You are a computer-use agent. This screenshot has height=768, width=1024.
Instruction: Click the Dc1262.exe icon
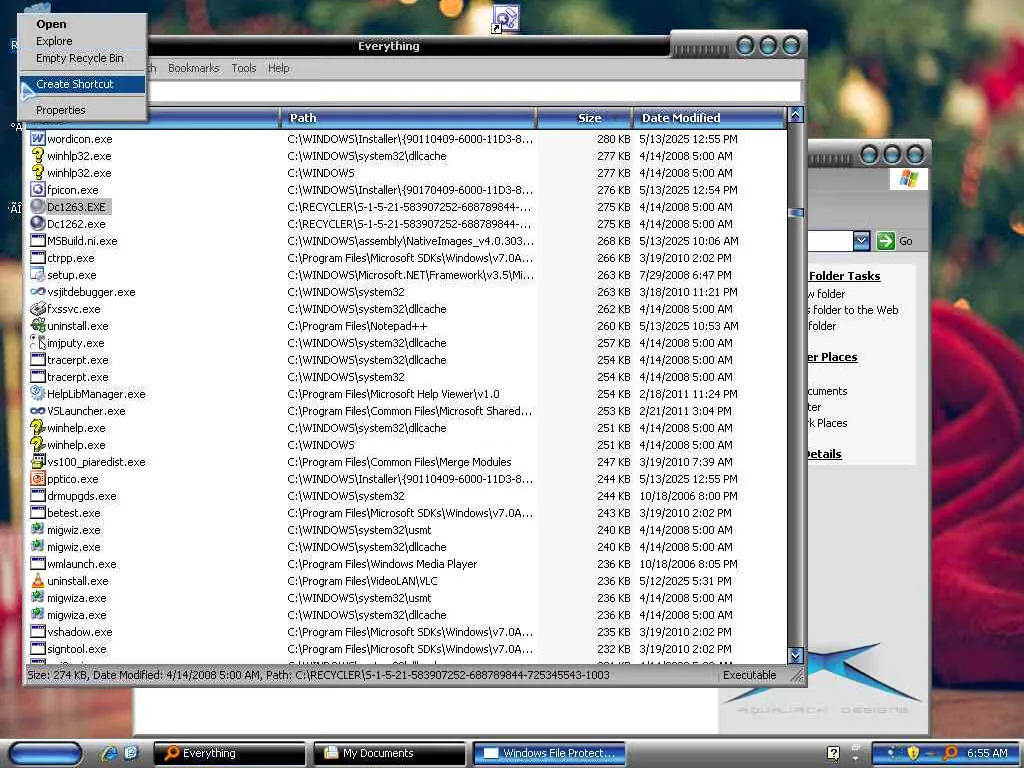(x=38, y=223)
